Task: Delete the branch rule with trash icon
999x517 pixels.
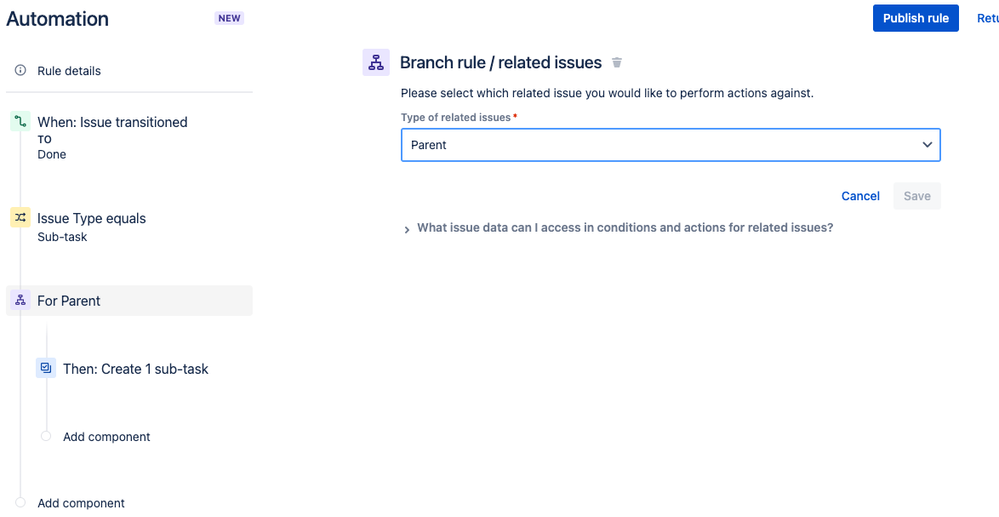Action: (x=617, y=63)
